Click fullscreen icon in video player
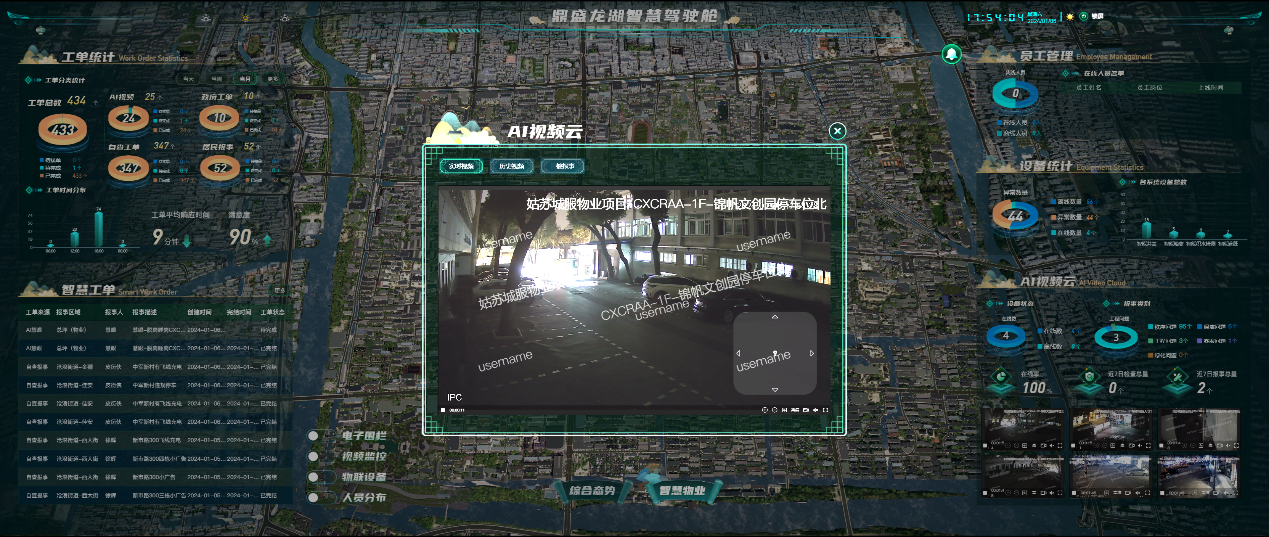 (x=826, y=410)
